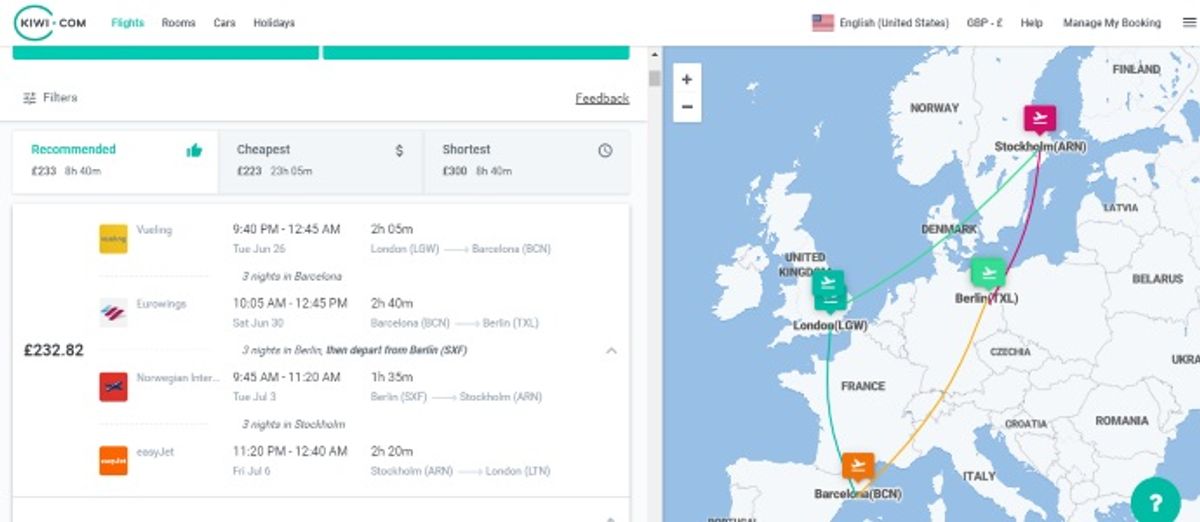Click the Barcelona airport map marker
Image resolution: width=1200 pixels, height=522 pixels.
[x=858, y=467]
